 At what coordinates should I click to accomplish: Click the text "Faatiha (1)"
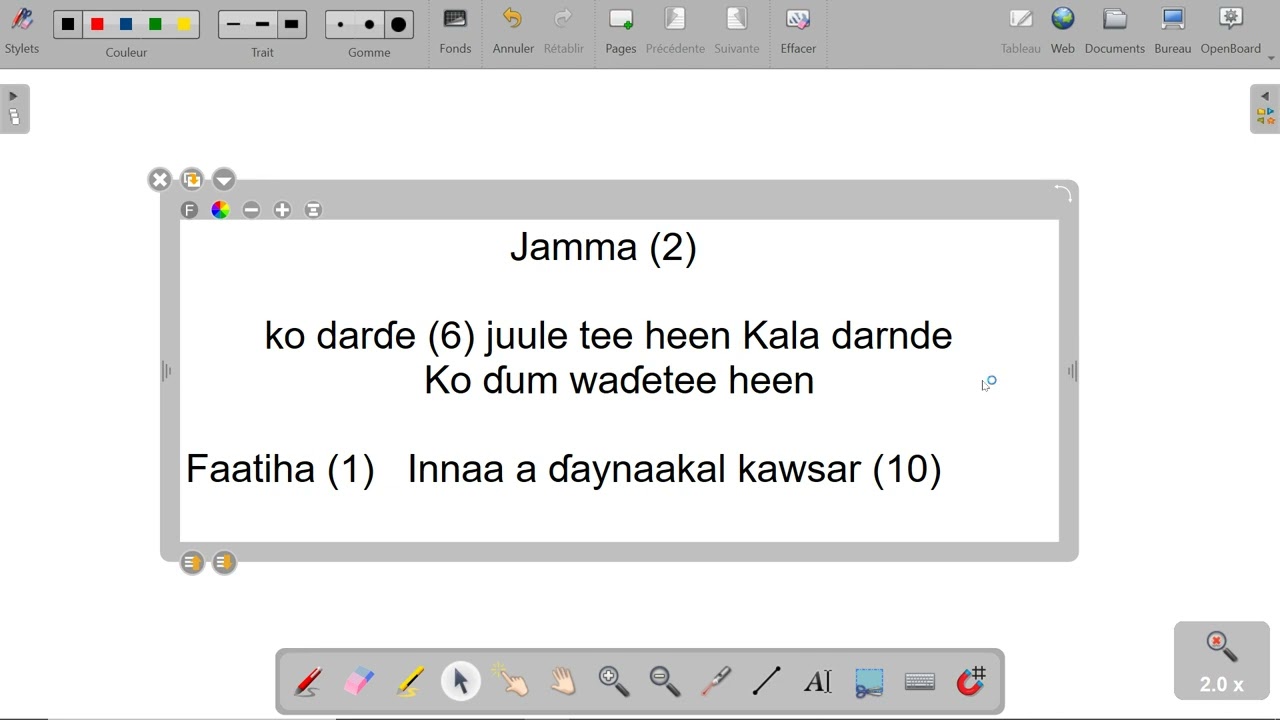coord(280,469)
